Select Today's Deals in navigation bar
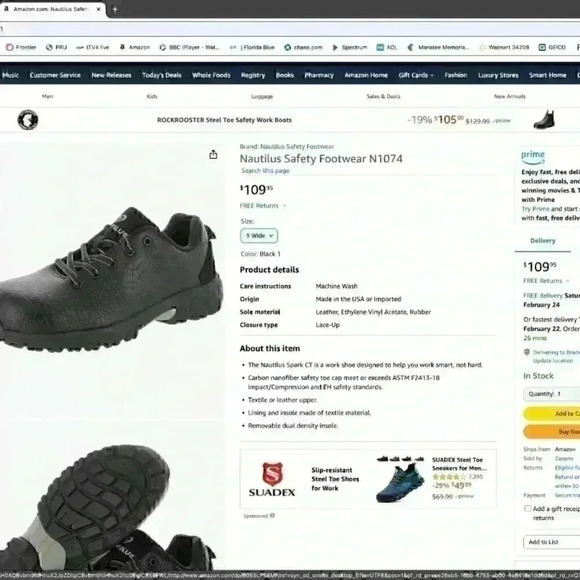Screen dimensions: 580x580 click(x=162, y=75)
